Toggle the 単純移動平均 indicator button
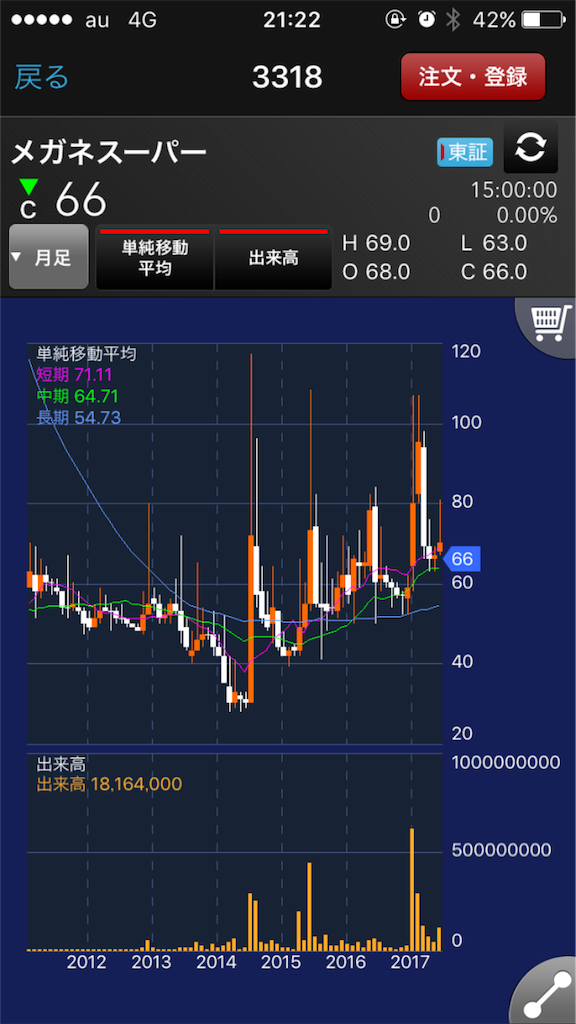Screen dimensions: 576x1024 click(x=155, y=258)
